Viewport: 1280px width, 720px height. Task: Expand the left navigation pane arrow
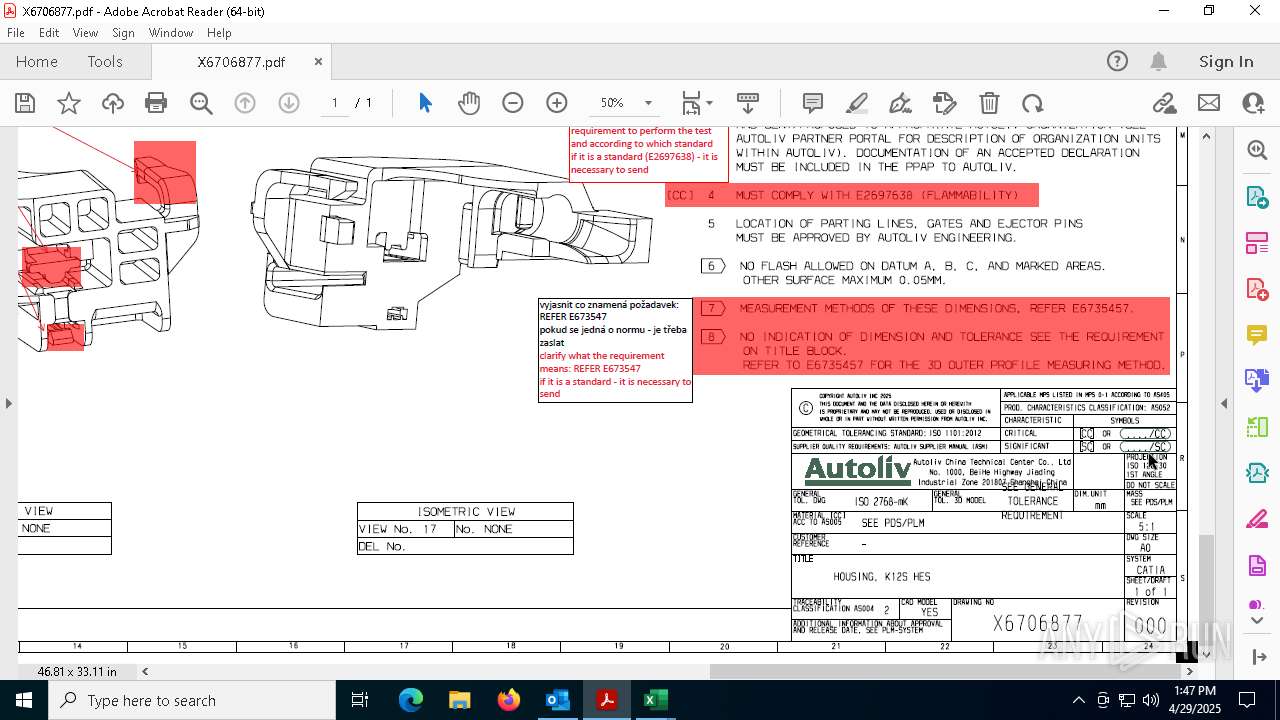tap(8, 403)
